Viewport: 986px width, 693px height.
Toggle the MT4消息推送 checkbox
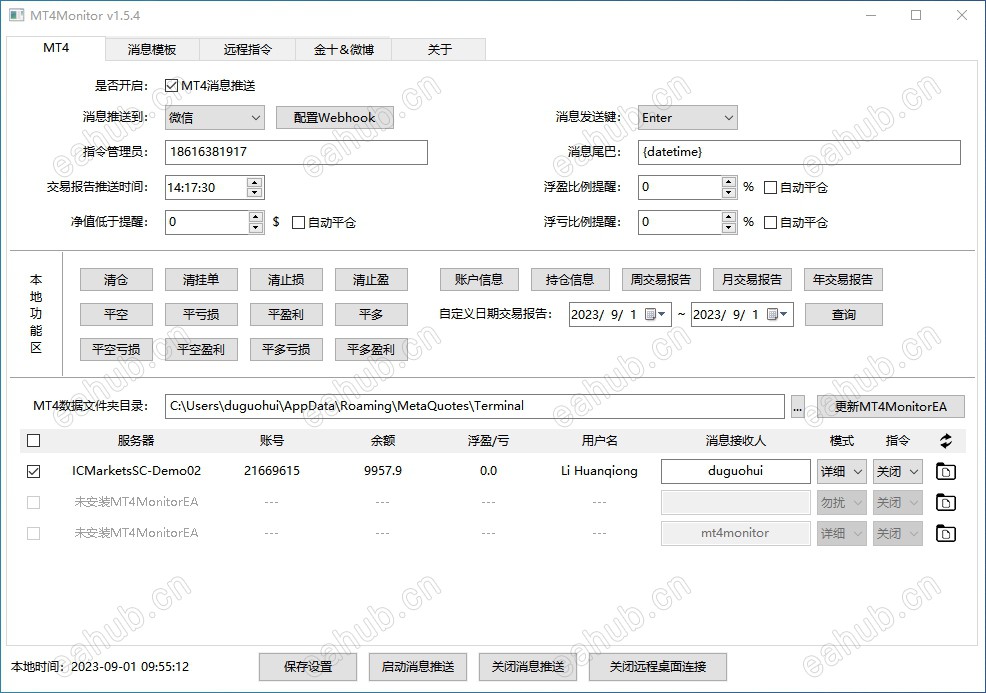pyautogui.click(x=170, y=85)
